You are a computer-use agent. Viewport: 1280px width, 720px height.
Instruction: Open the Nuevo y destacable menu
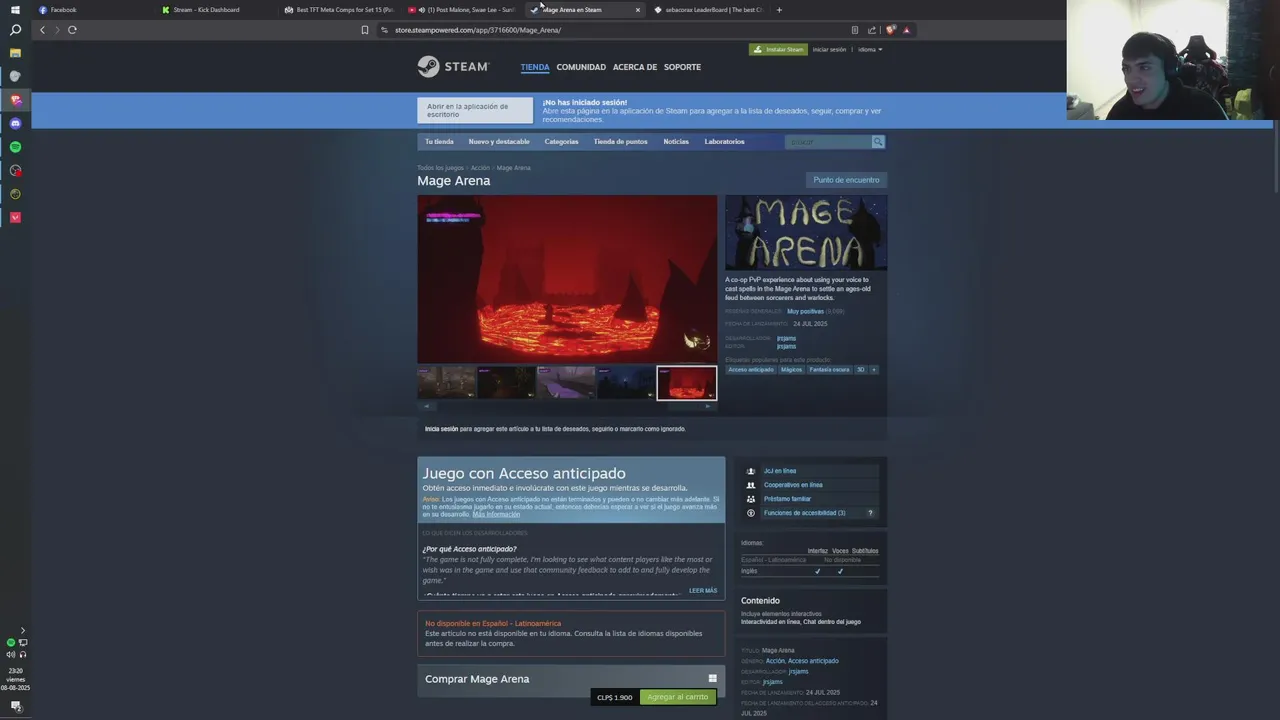click(x=499, y=142)
